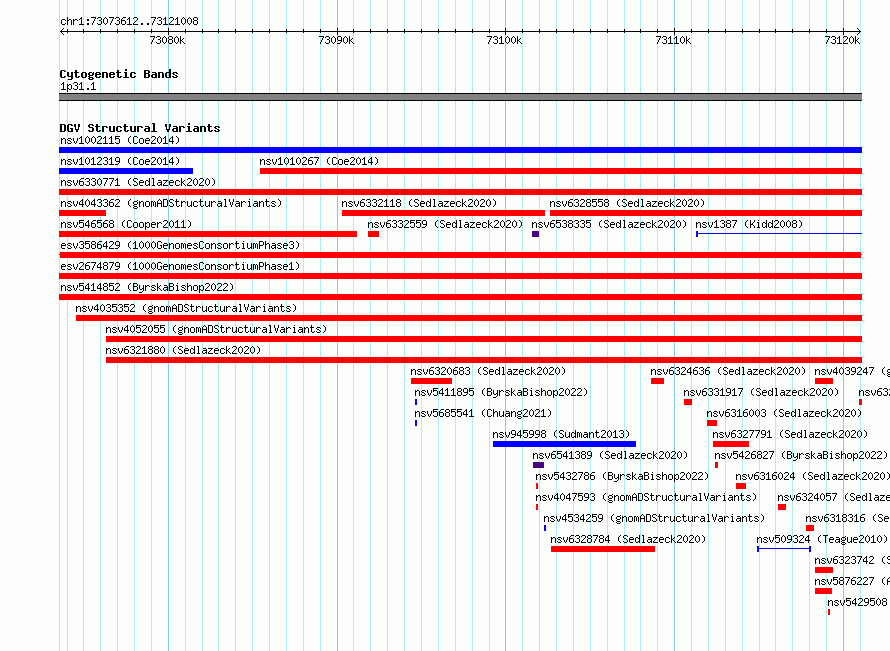Image resolution: width=890 pixels, height=651 pixels.
Task: Open nsv1387 (Kidd2008) variant
Action: click(x=749, y=224)
